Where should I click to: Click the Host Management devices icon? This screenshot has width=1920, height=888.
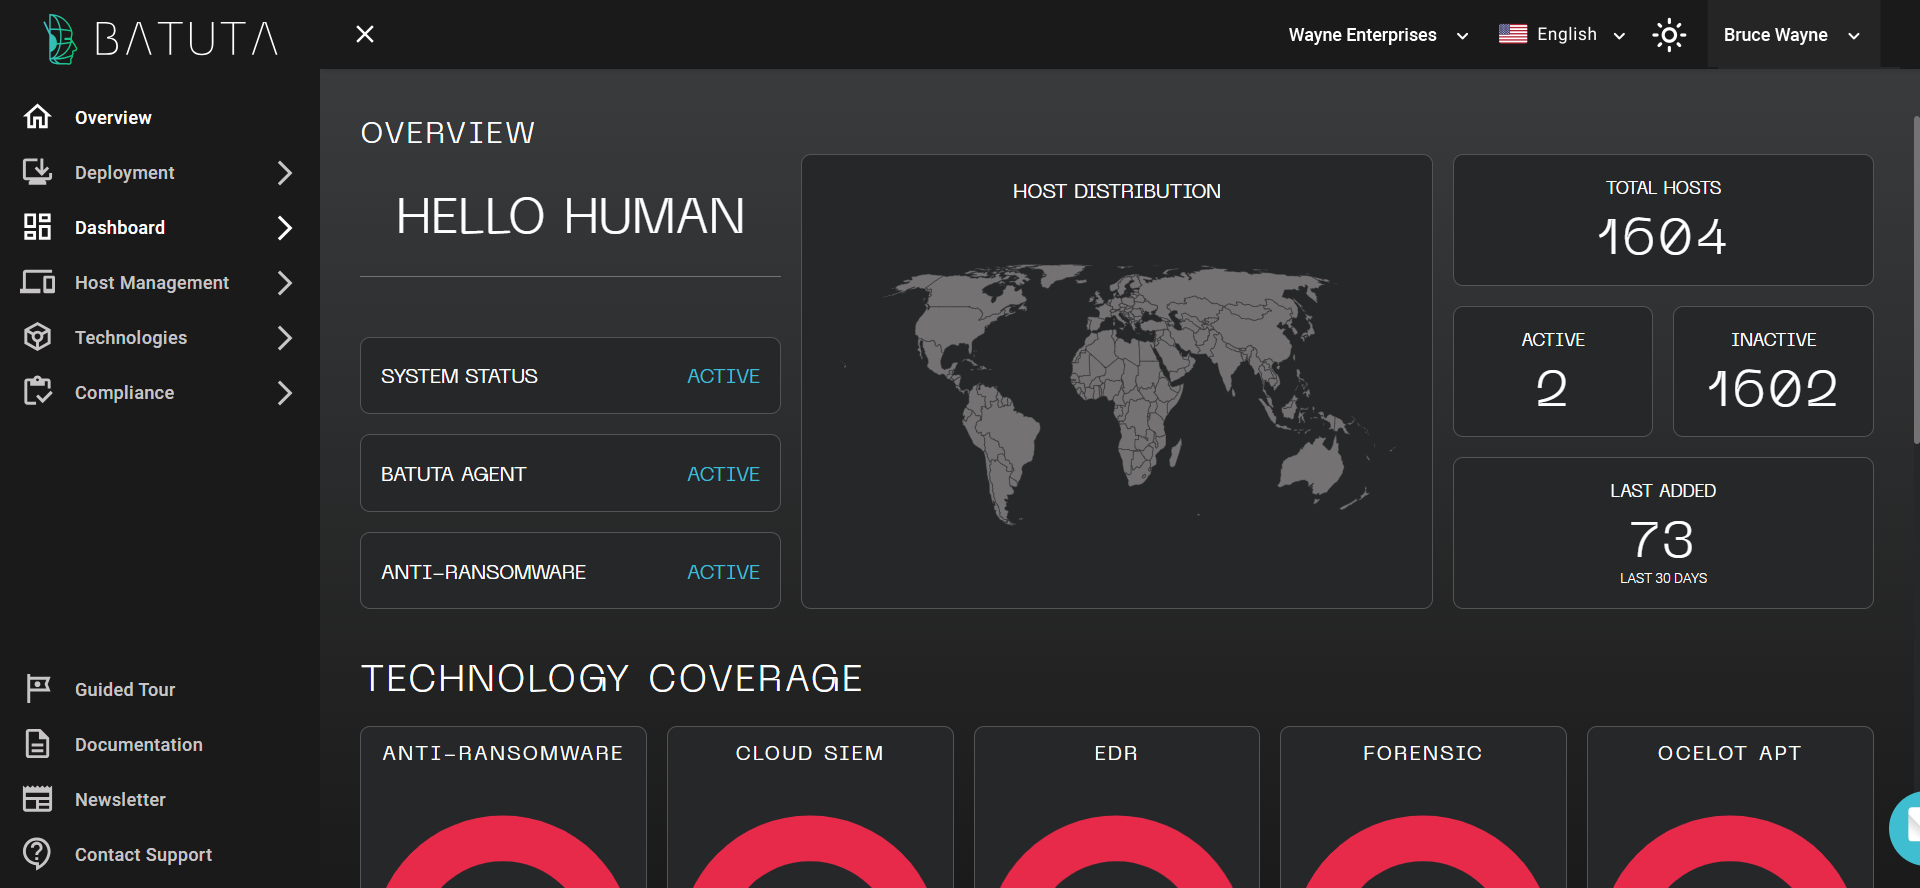37,282
